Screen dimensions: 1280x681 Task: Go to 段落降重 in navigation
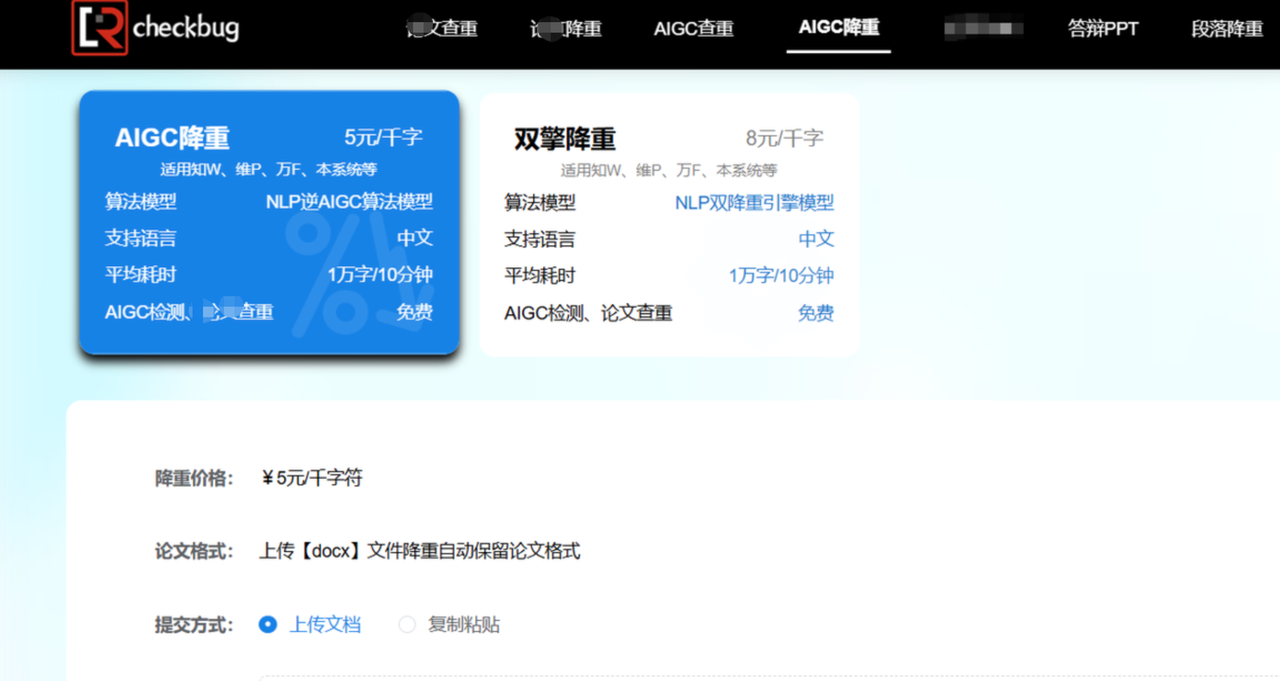1227,29
